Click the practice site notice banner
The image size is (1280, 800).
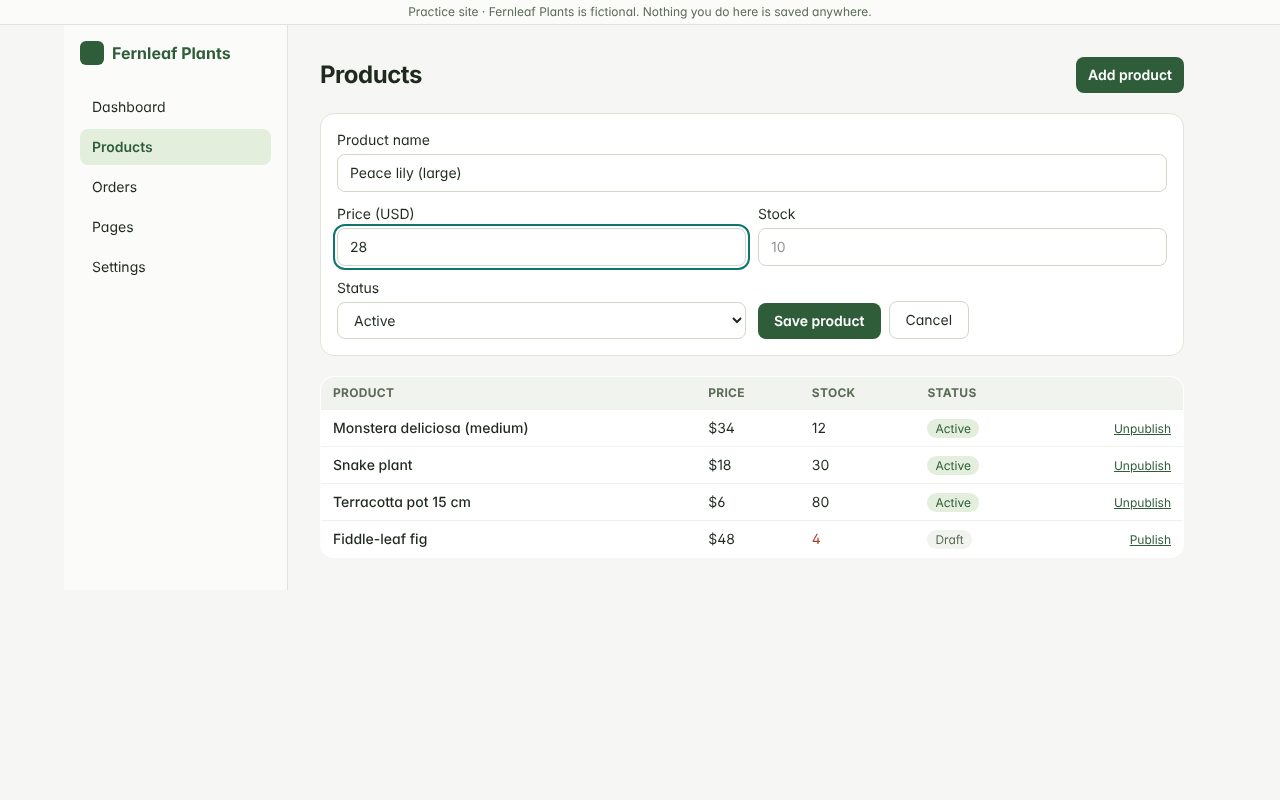pyautogui.click(x=640, y=12)
